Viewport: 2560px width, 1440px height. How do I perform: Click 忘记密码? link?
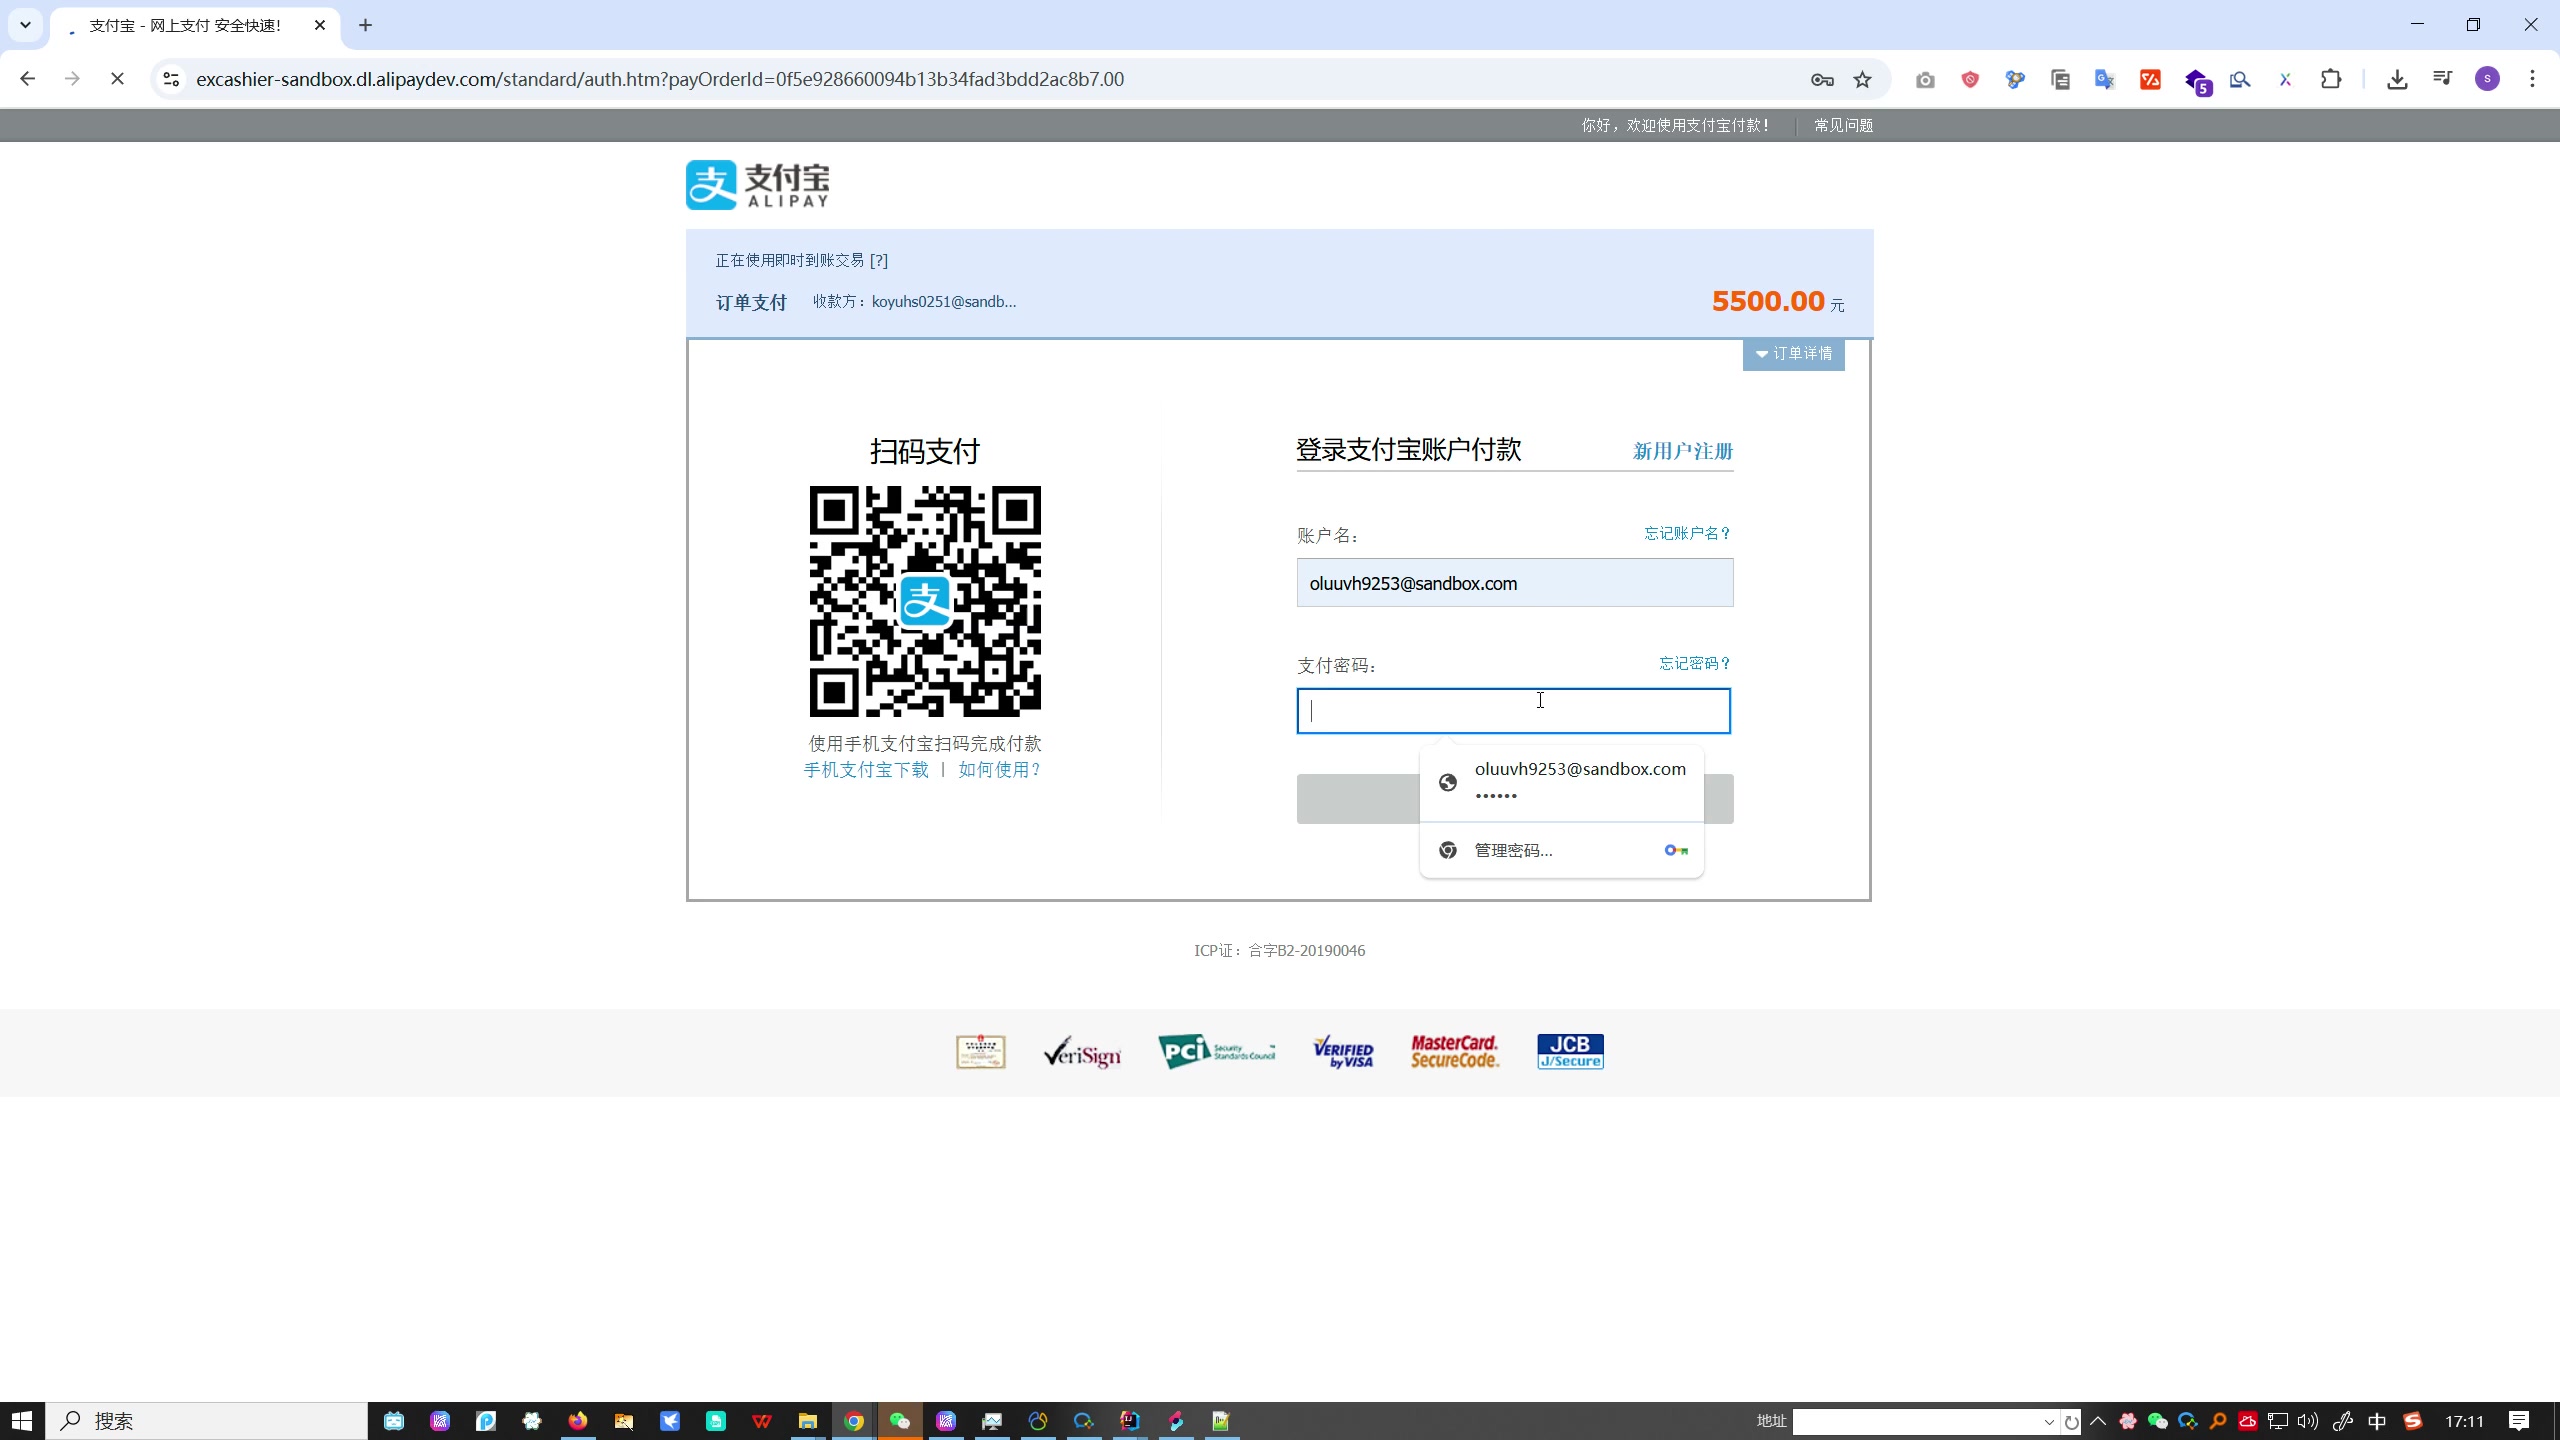tap(1694, 663)
